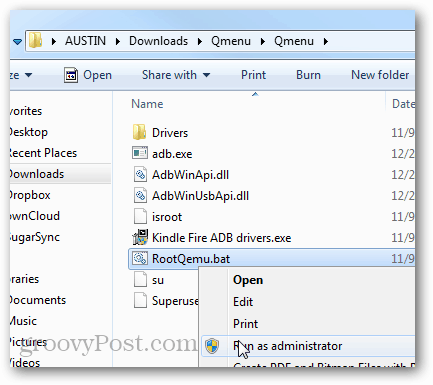Choose Edit in the context menu
Viewport: 433px width, 385px height.
pos(243,302)
